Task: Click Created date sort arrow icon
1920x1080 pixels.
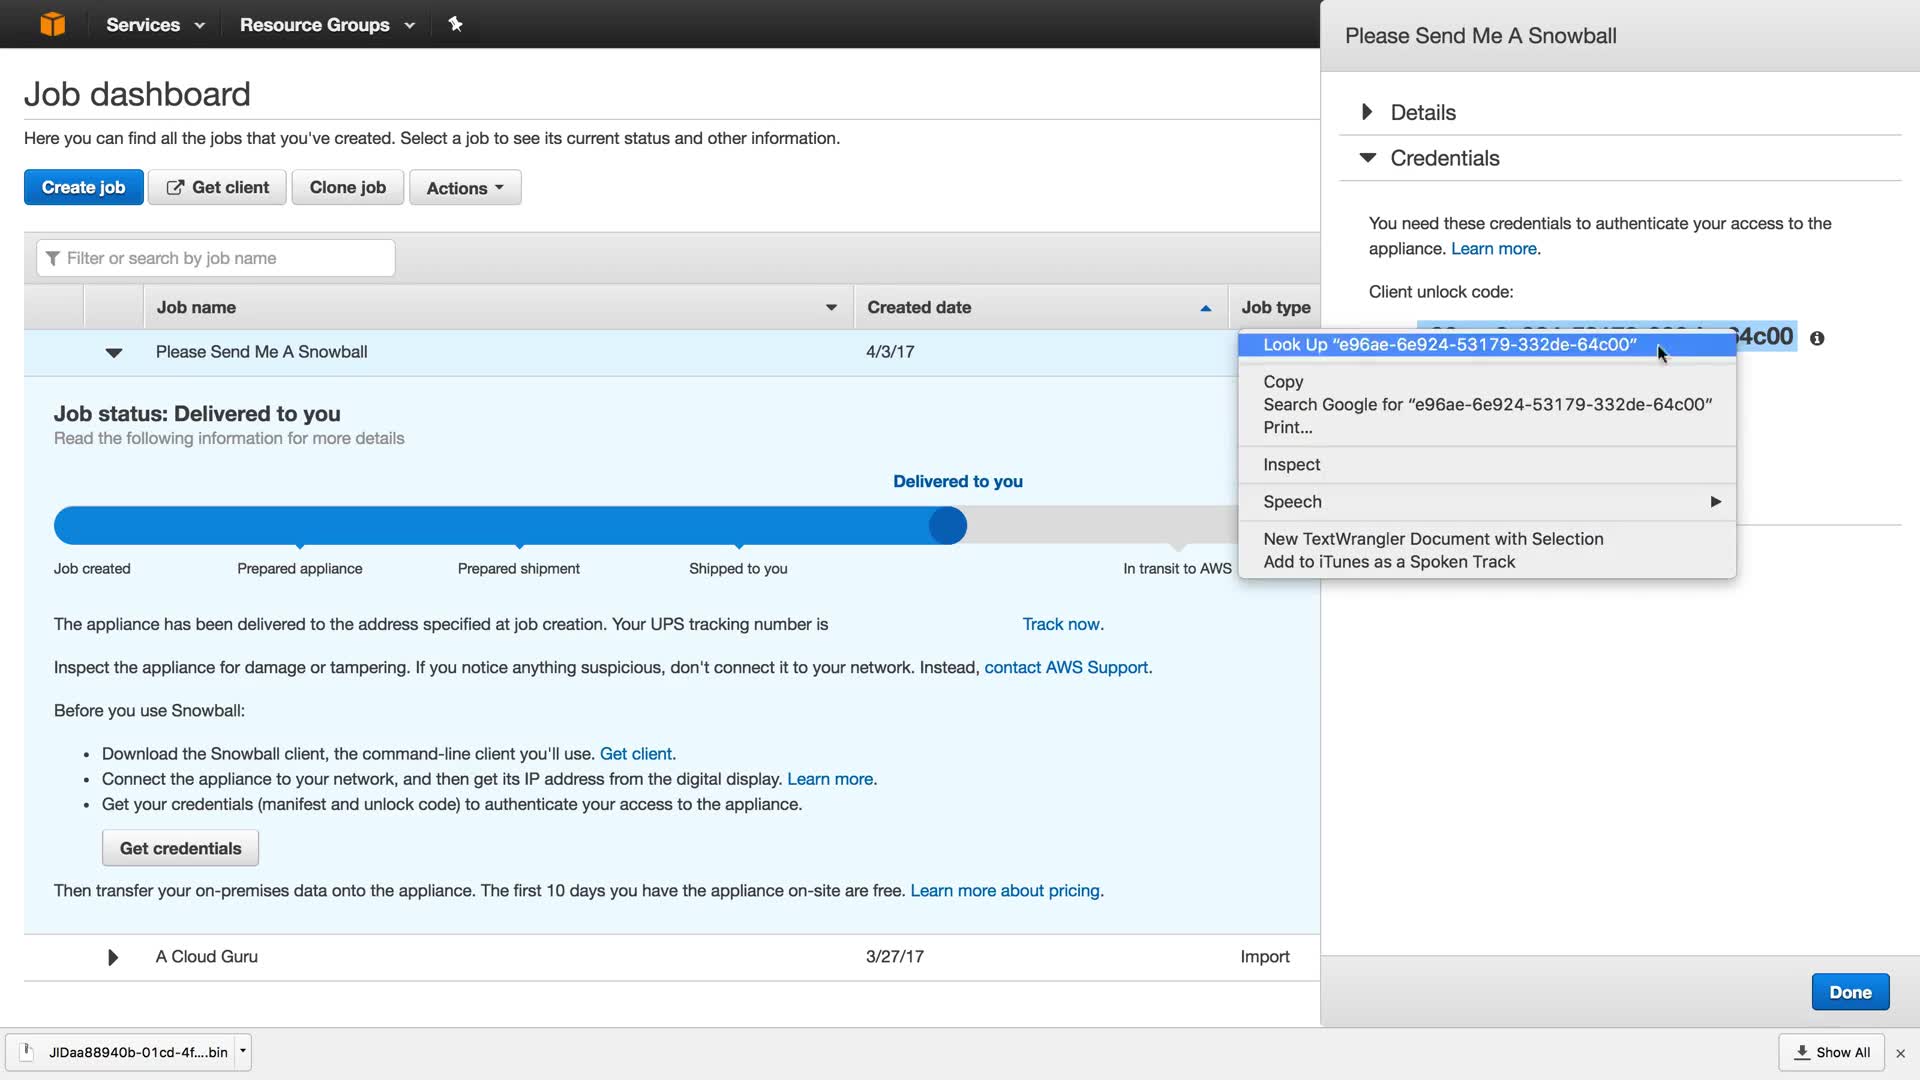Action: [1205, 308]
